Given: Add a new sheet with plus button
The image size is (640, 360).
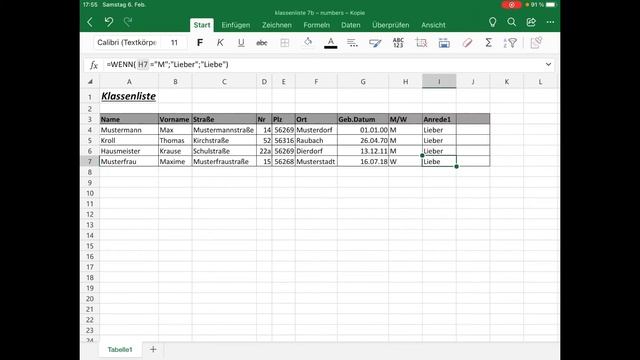Looking at the screenshot, I should click(x=153, y=349).
